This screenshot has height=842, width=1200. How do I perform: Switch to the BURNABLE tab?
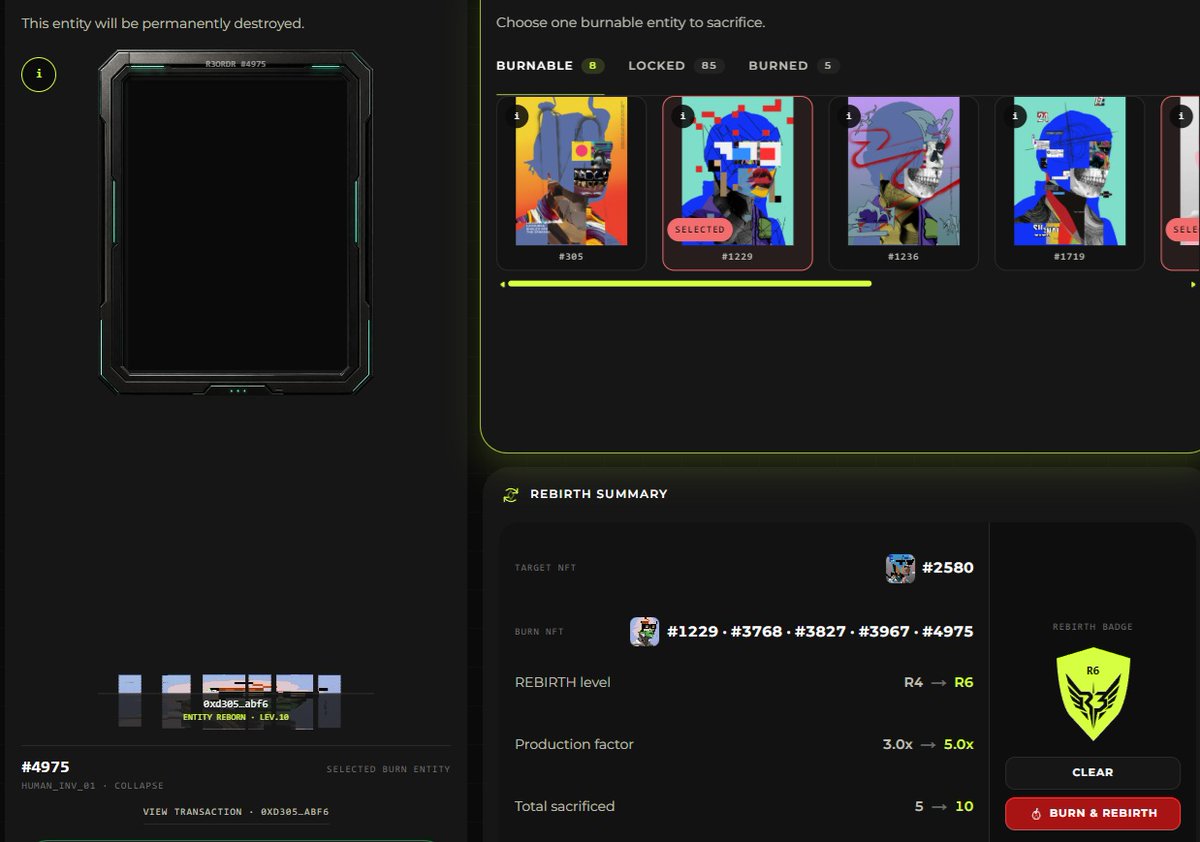[x=550, y=66]
